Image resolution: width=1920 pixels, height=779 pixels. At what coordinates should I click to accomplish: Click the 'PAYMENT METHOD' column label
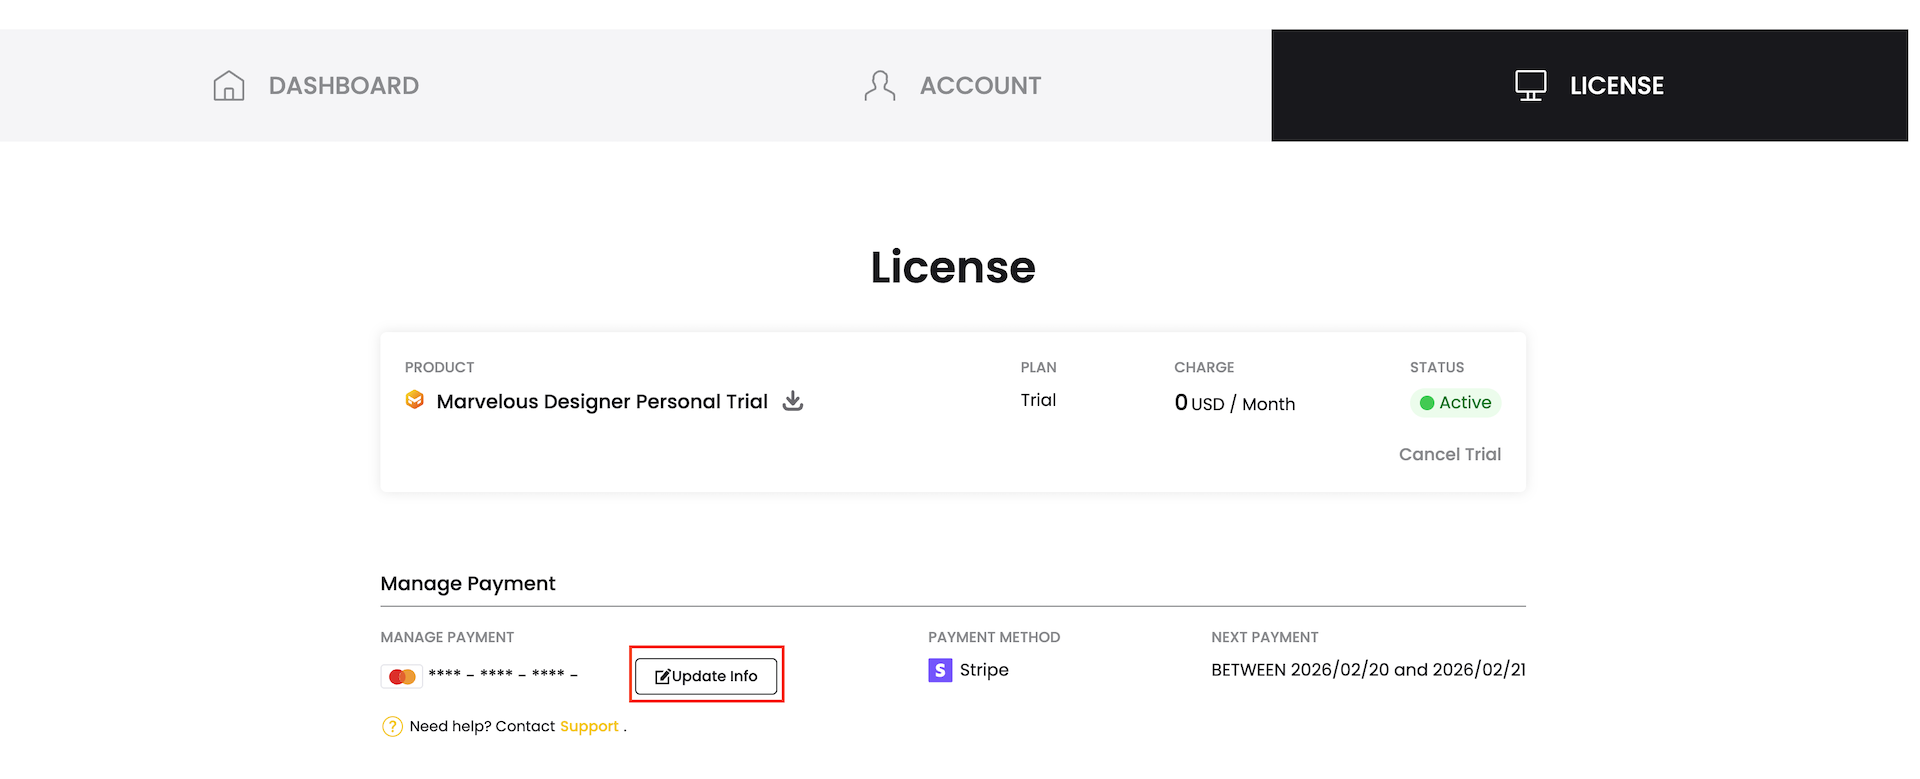pyautogui.click(x=994, y=637)
